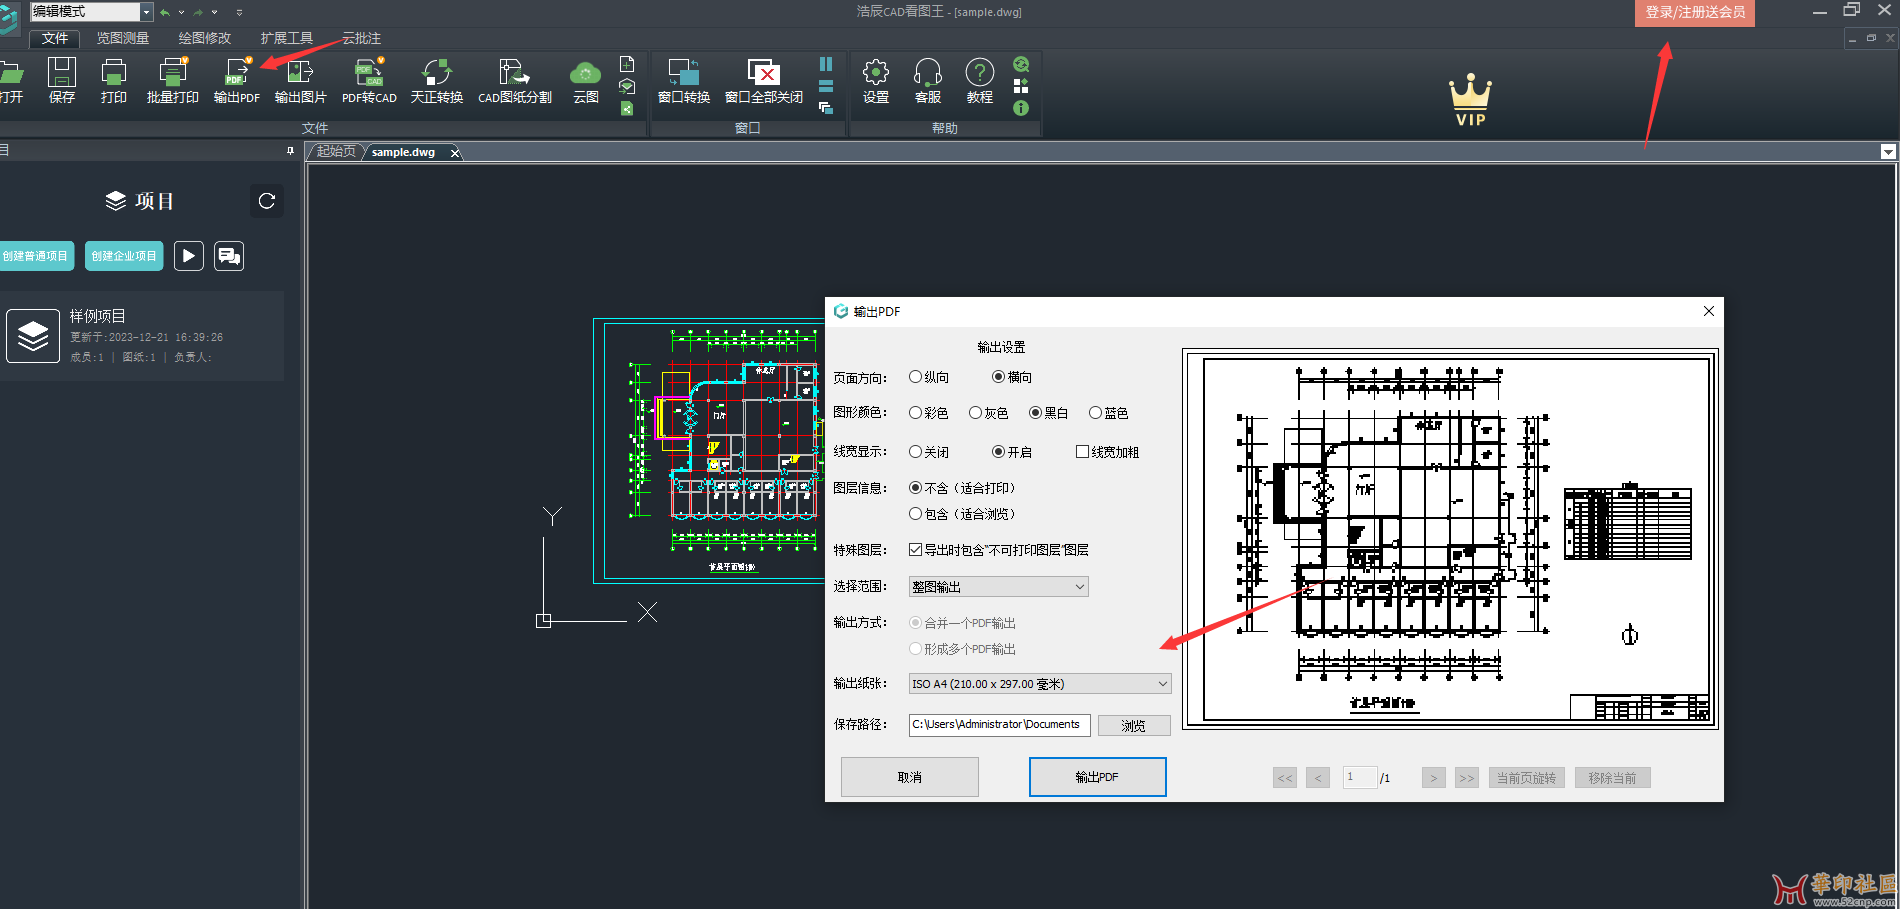Open document tab list dropdown at right
Screen dimensions: 1900x909
click(1888, 152)
